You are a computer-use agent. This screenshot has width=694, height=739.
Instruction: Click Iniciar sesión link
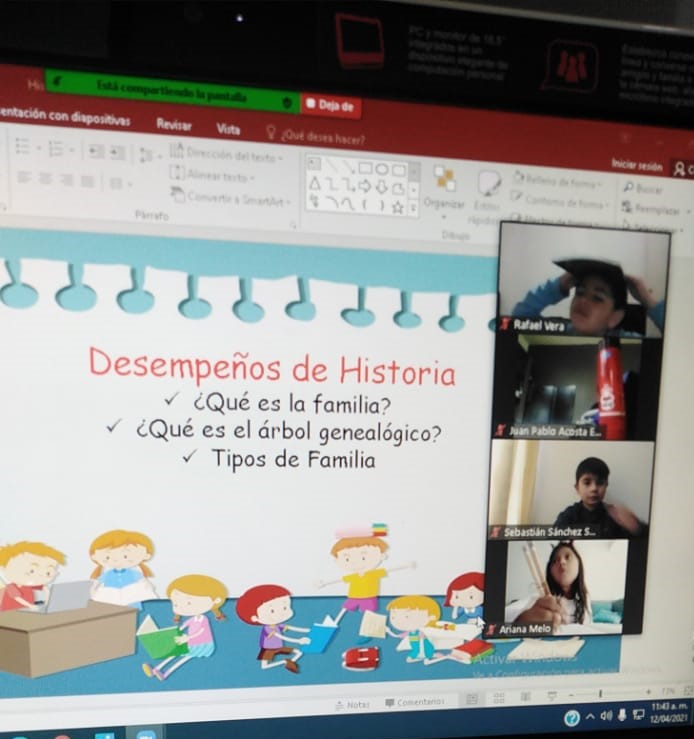pos(637,165)
